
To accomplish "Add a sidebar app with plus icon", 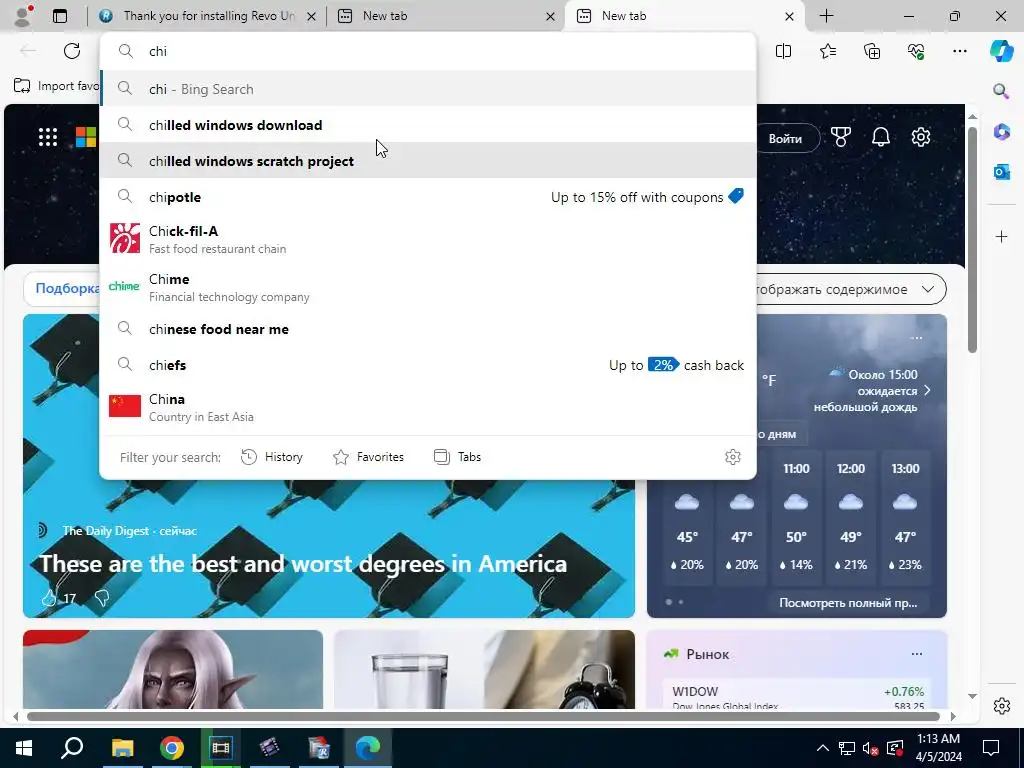I will (1001, 236).
